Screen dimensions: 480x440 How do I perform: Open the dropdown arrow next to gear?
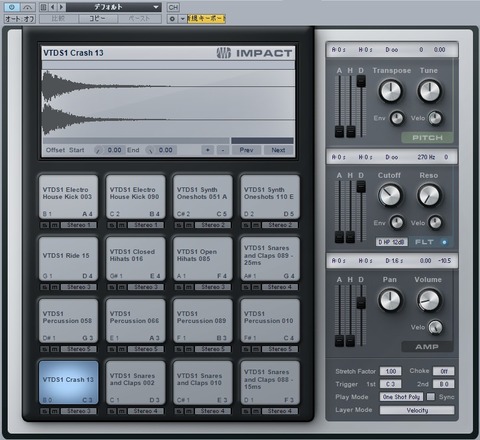[x=182, y=19]
